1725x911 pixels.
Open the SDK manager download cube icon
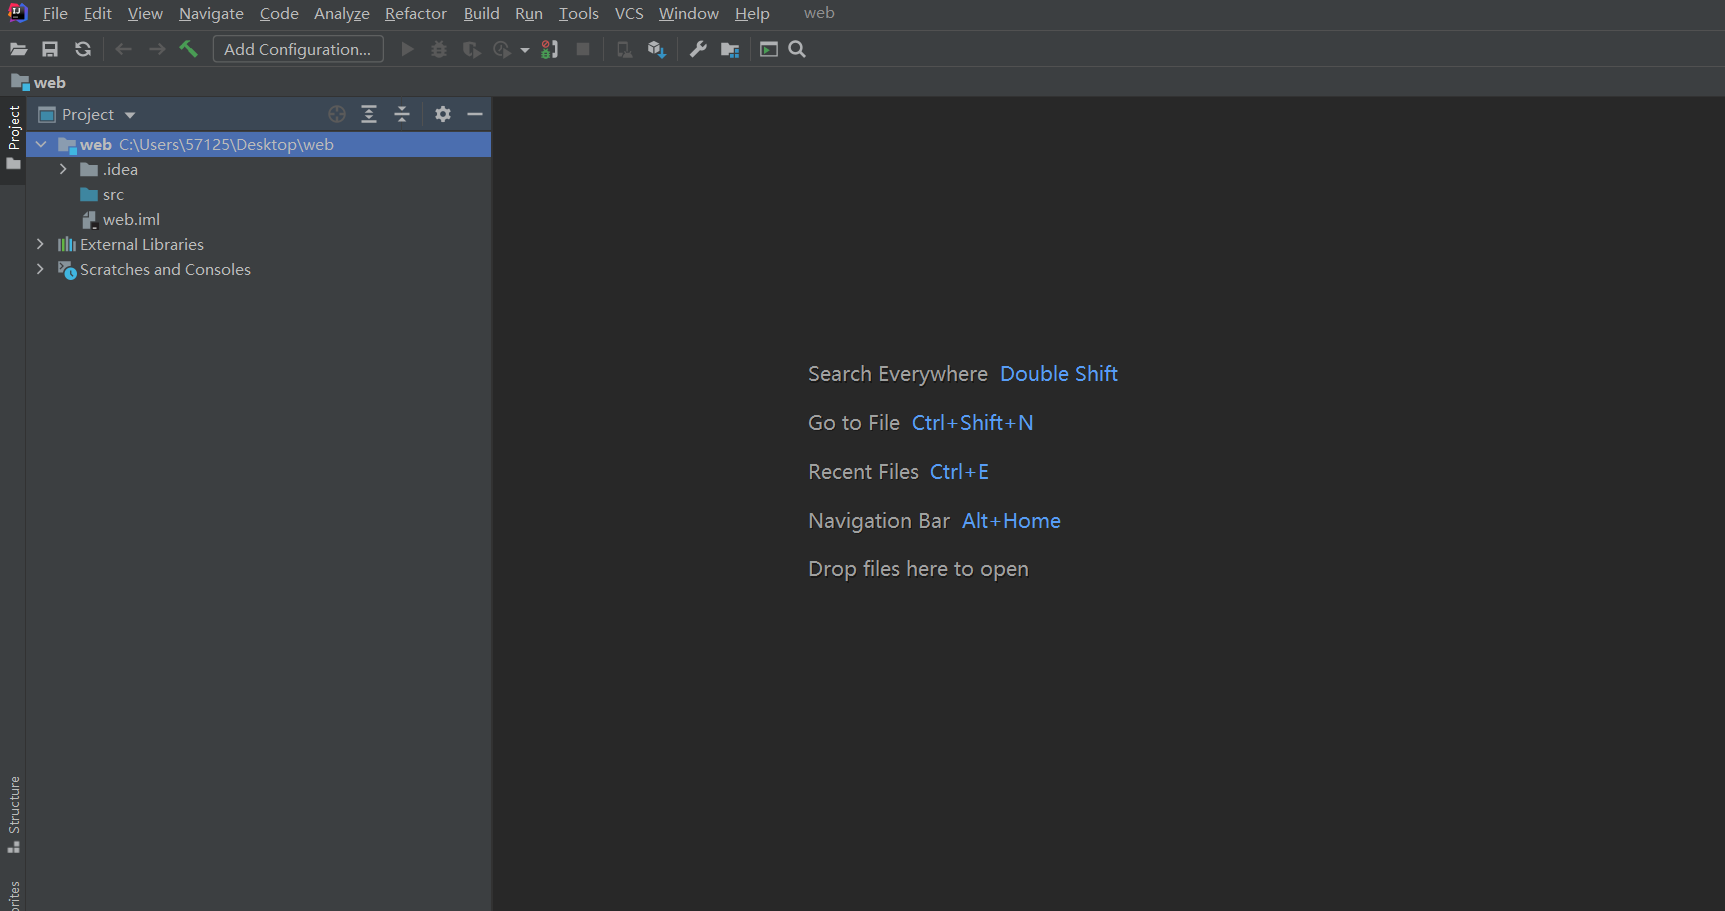[656, 49]
